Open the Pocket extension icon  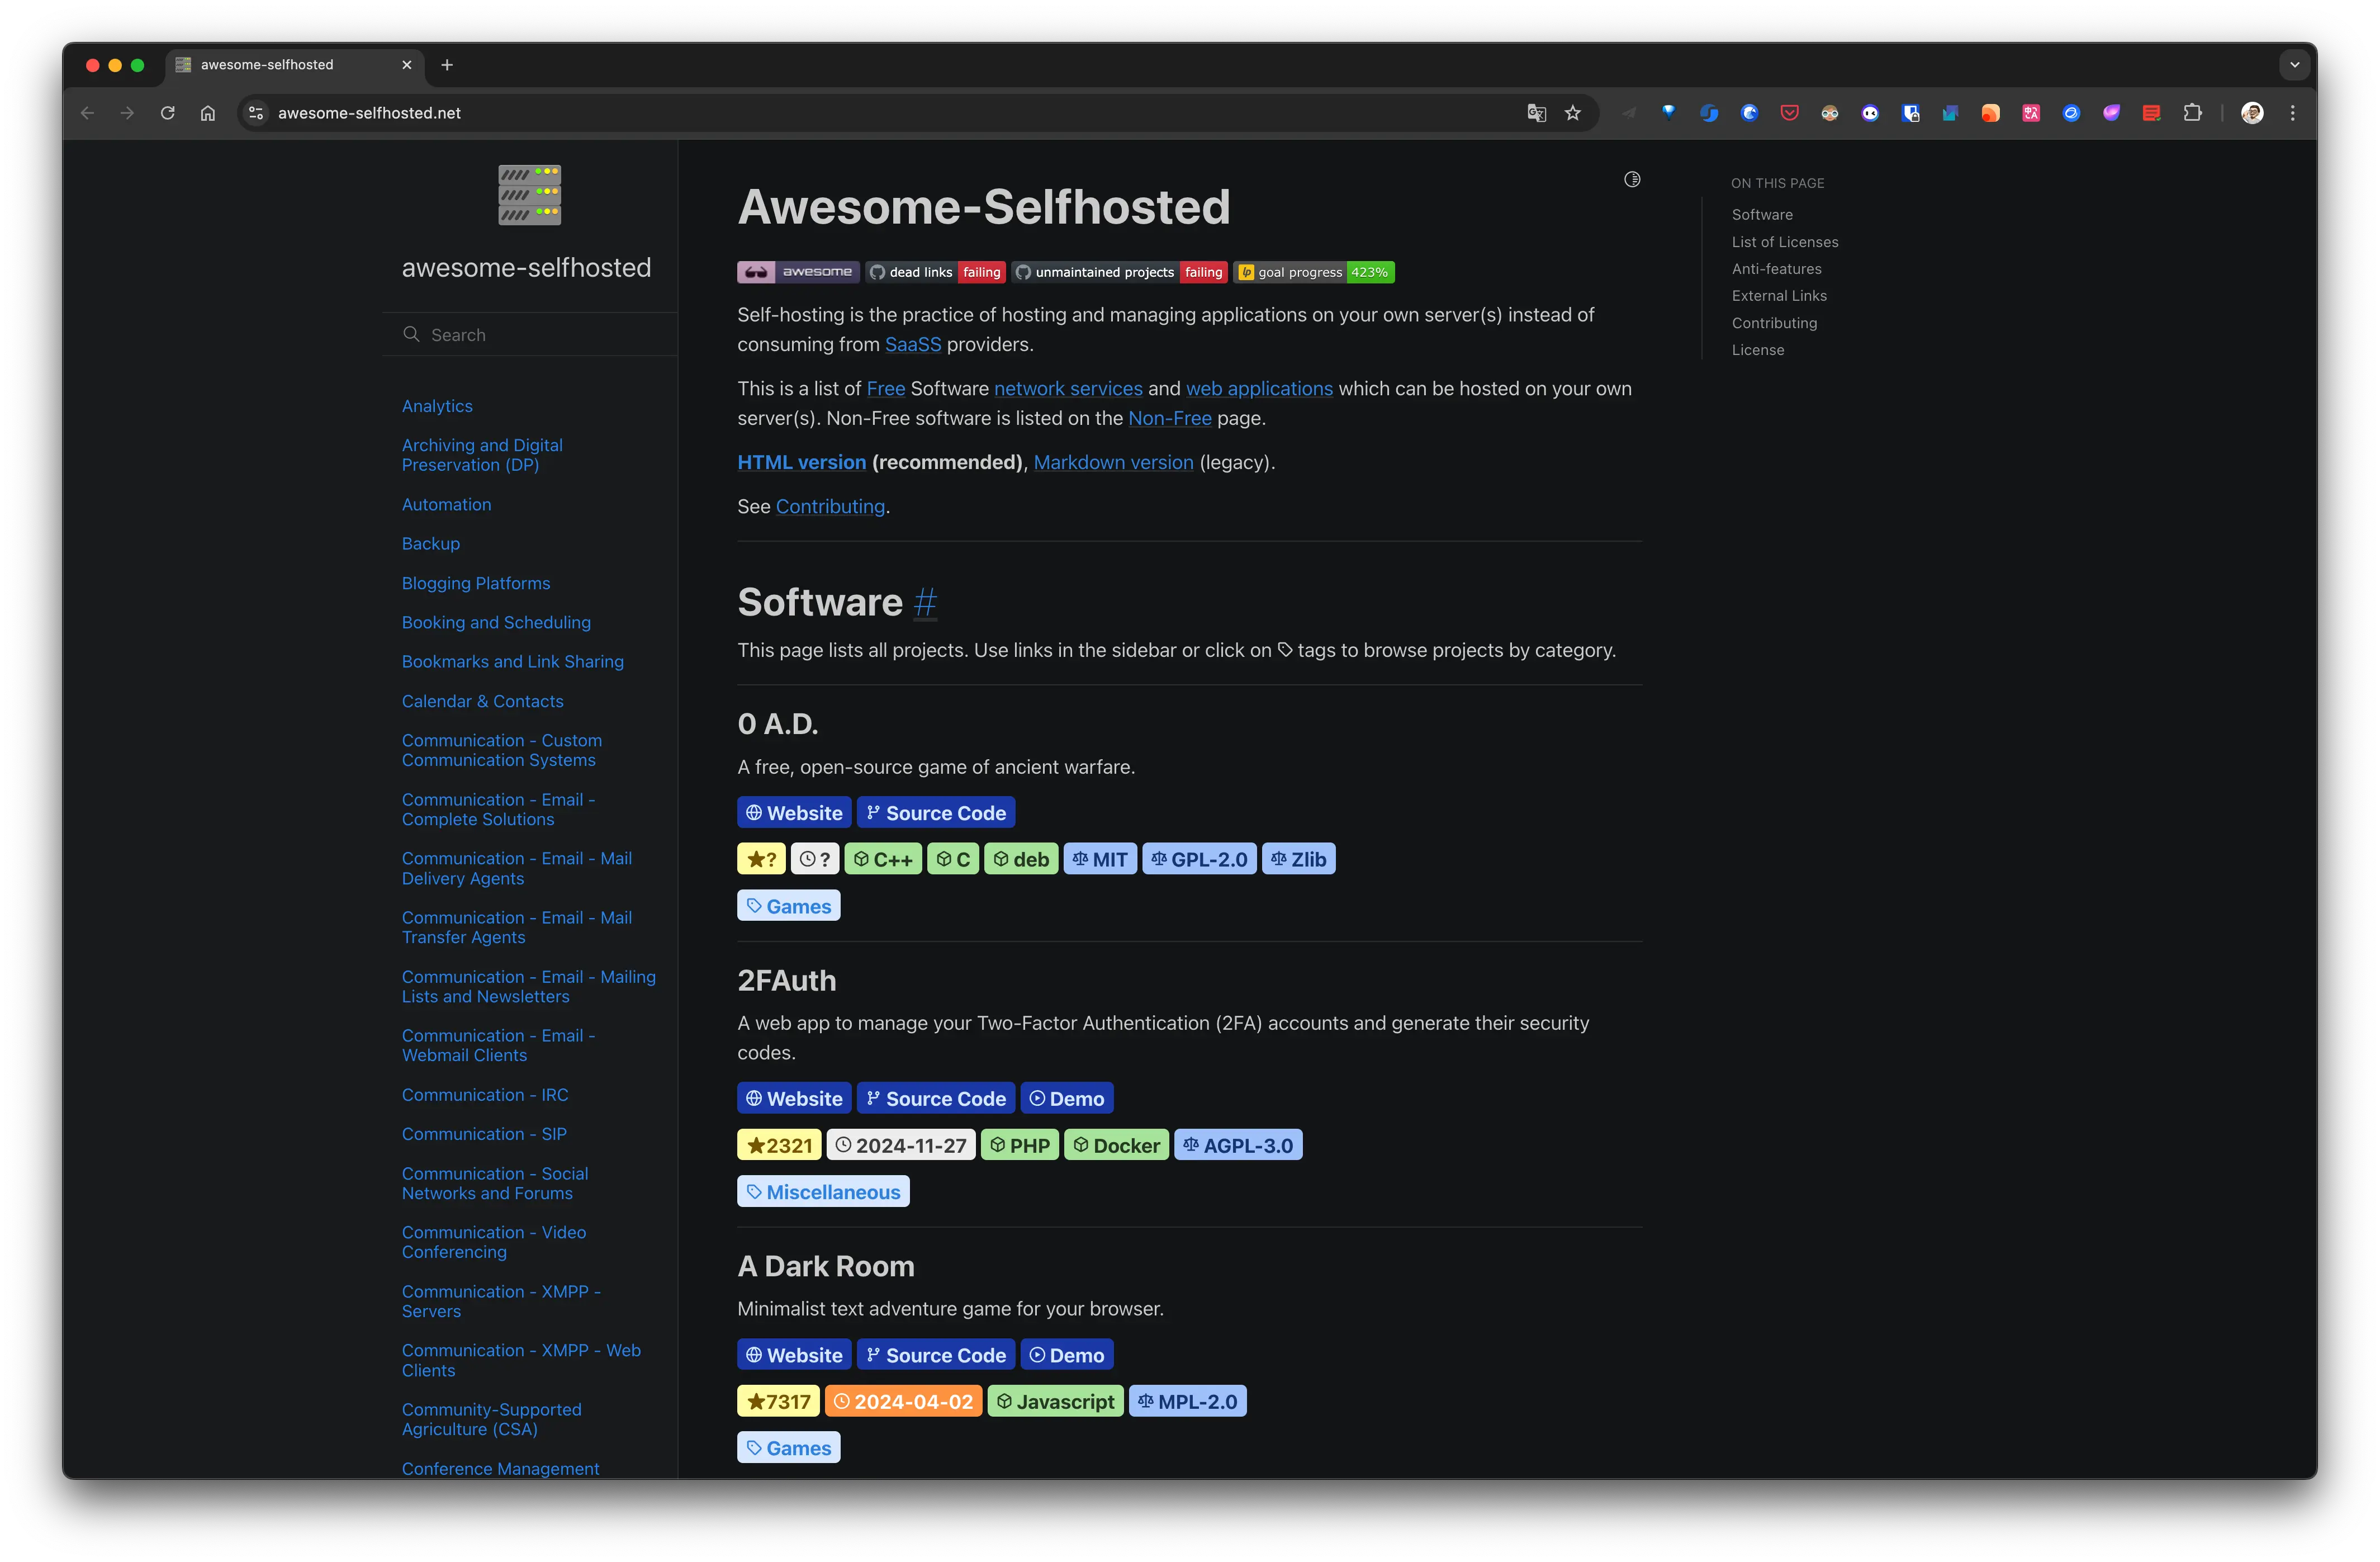tap(1789, 113)
